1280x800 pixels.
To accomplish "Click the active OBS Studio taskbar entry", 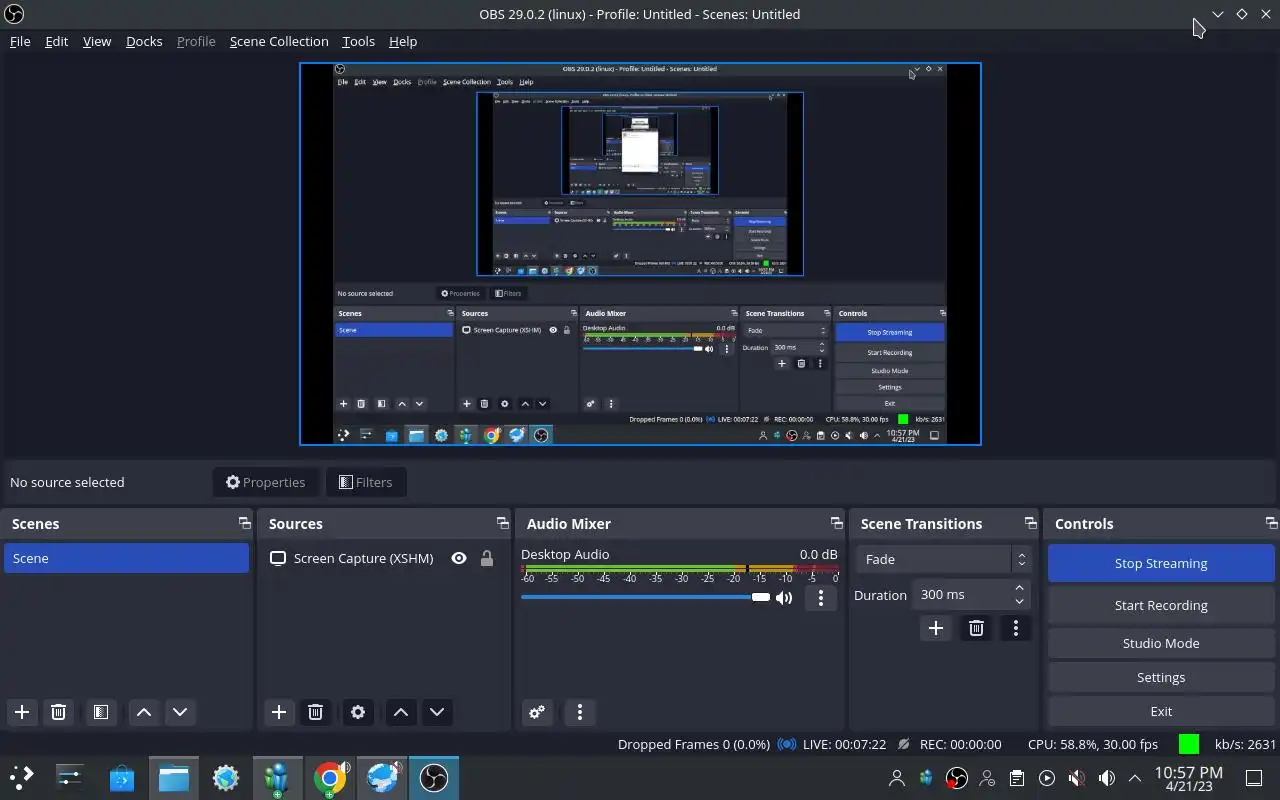I will 434,778.
